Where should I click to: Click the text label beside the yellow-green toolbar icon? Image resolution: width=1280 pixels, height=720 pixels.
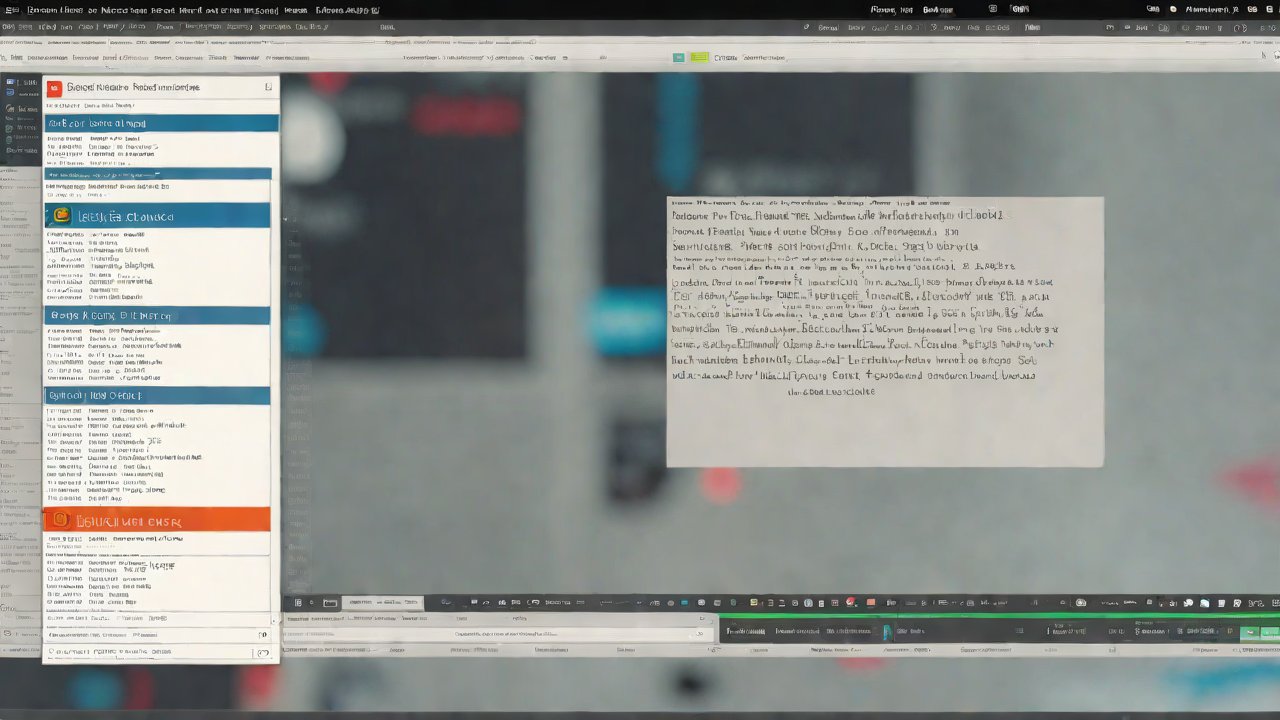coord(726,58)
